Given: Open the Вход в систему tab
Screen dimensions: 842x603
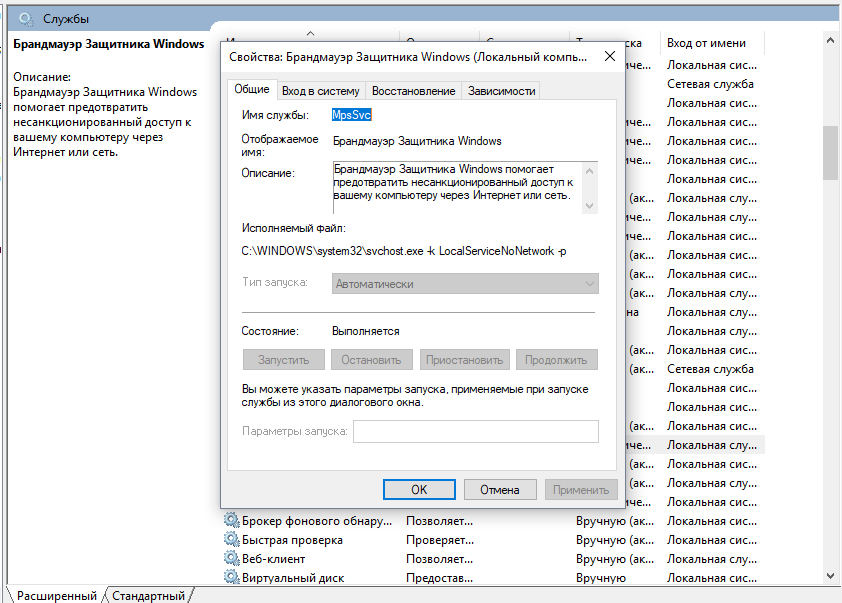Looking at the screenshot, I should click(x=321, y=91).
